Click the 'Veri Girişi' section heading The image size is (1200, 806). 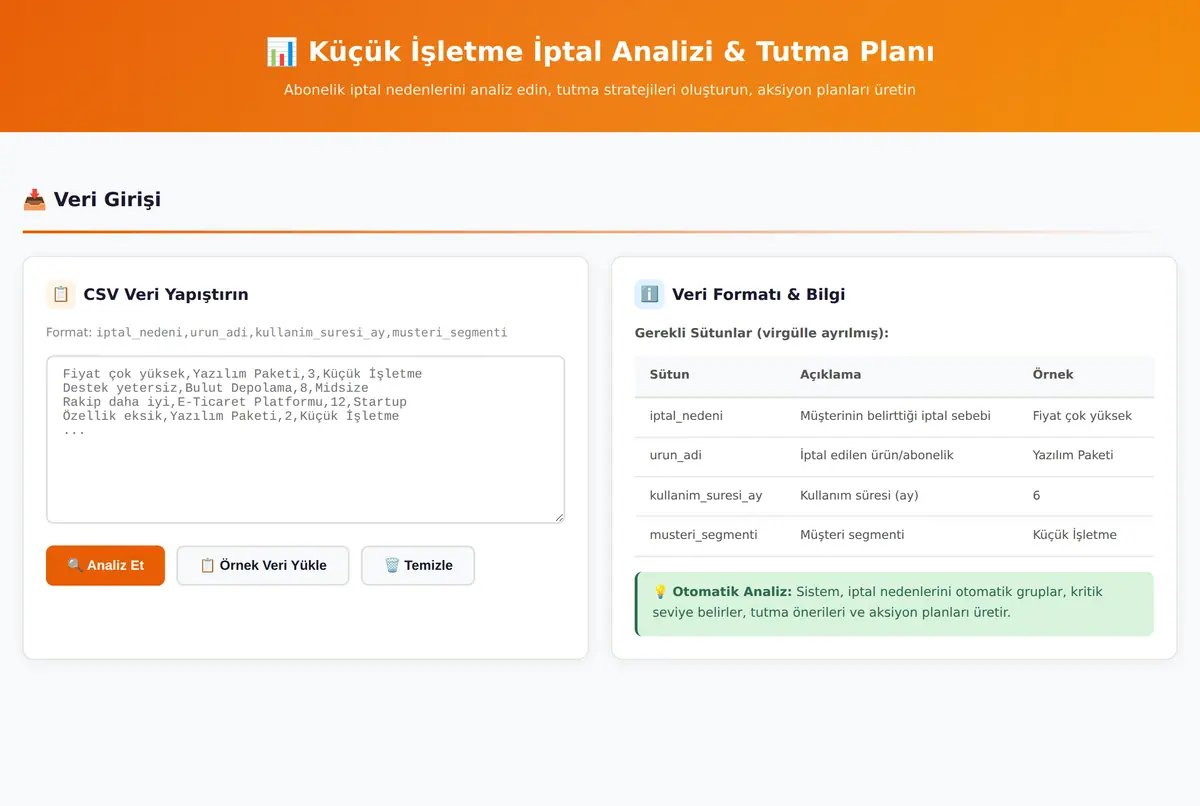[x=107, y=199]
